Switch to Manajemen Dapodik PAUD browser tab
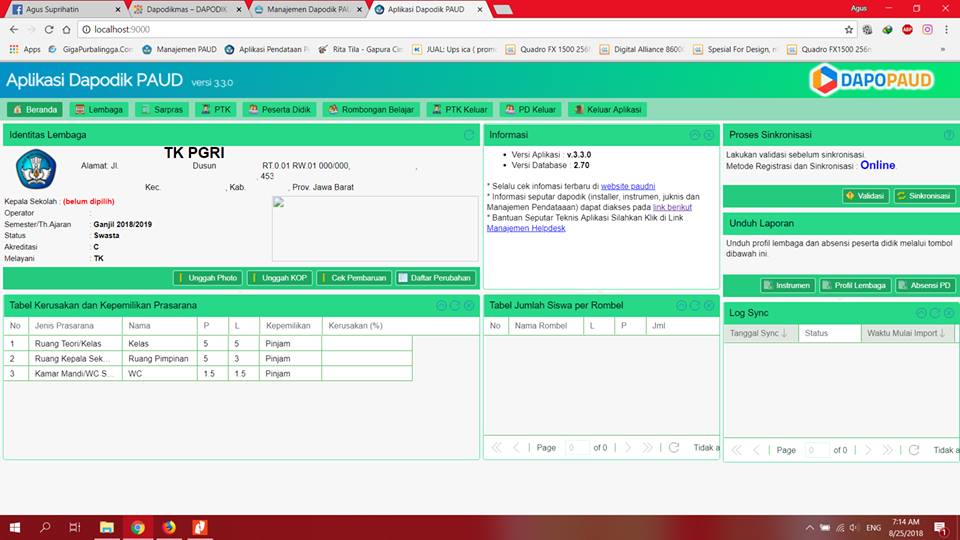Image resolution: width=960 pixels, height=540 pixels. tap(309, 9)
